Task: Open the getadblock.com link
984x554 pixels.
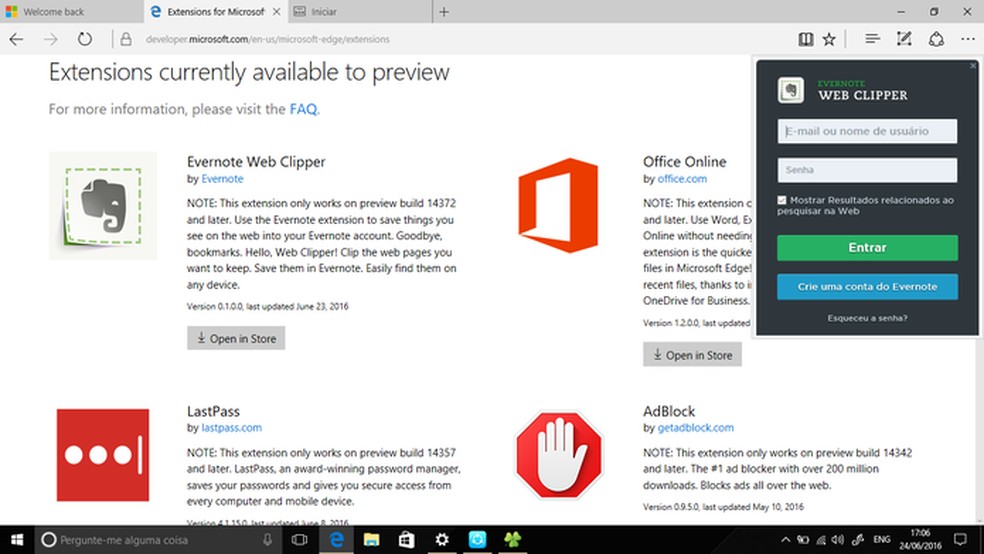Action: [695, 428]
